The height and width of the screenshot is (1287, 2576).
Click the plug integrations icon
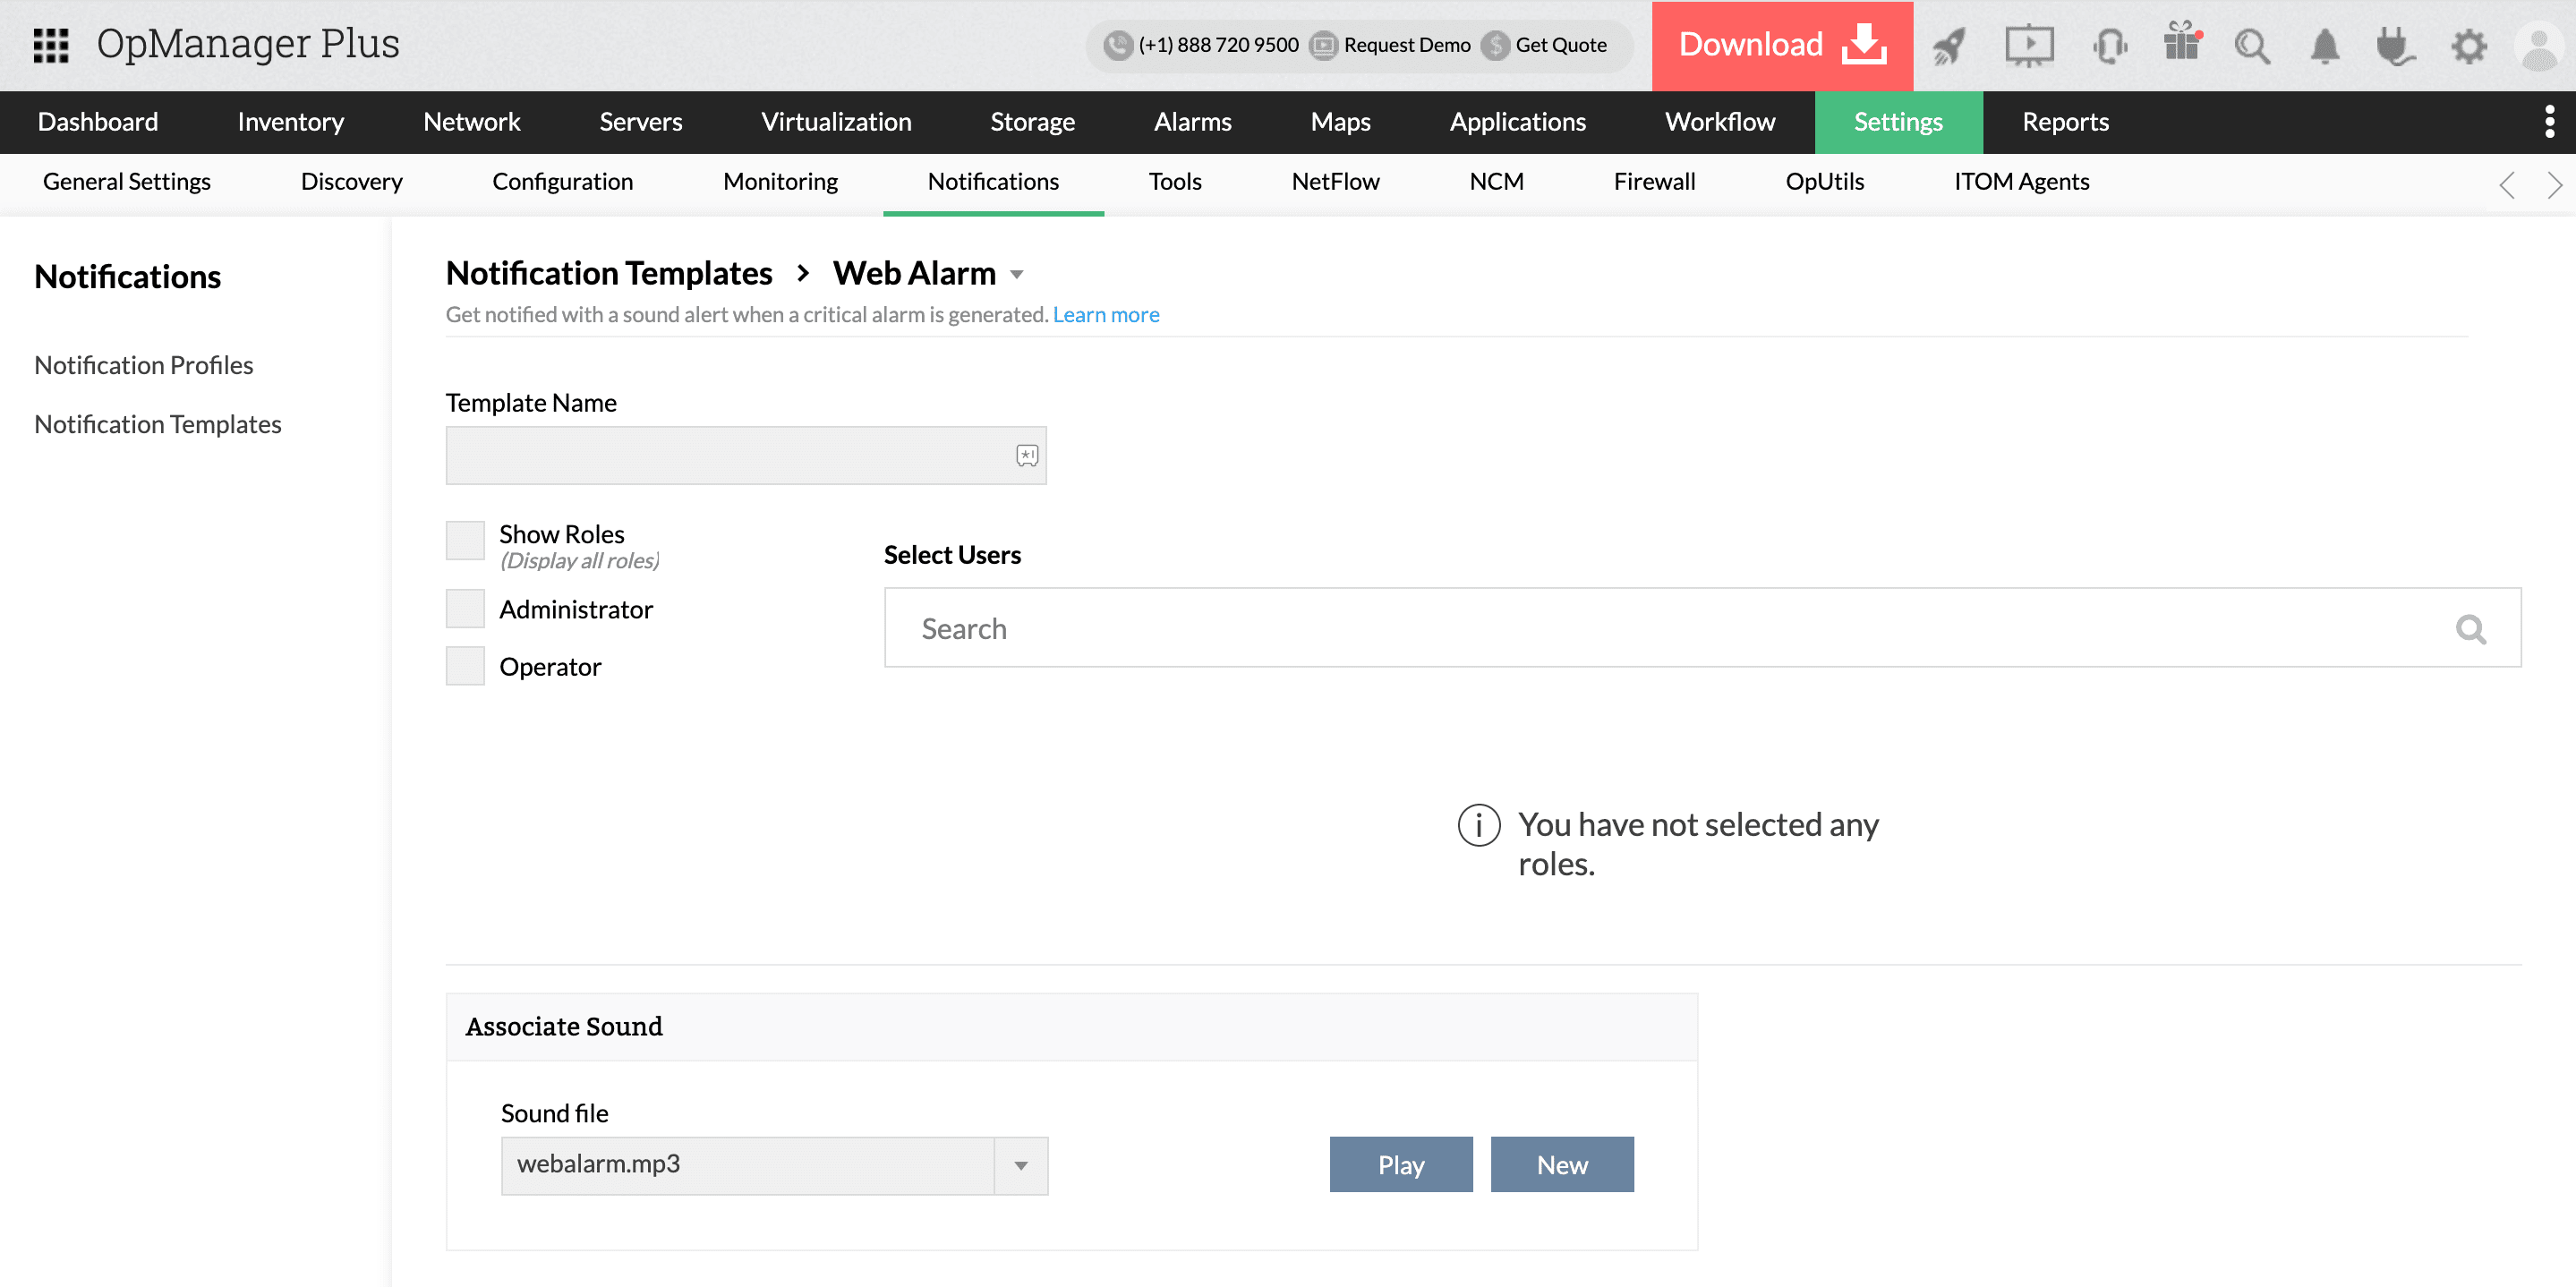[2395, 45]
